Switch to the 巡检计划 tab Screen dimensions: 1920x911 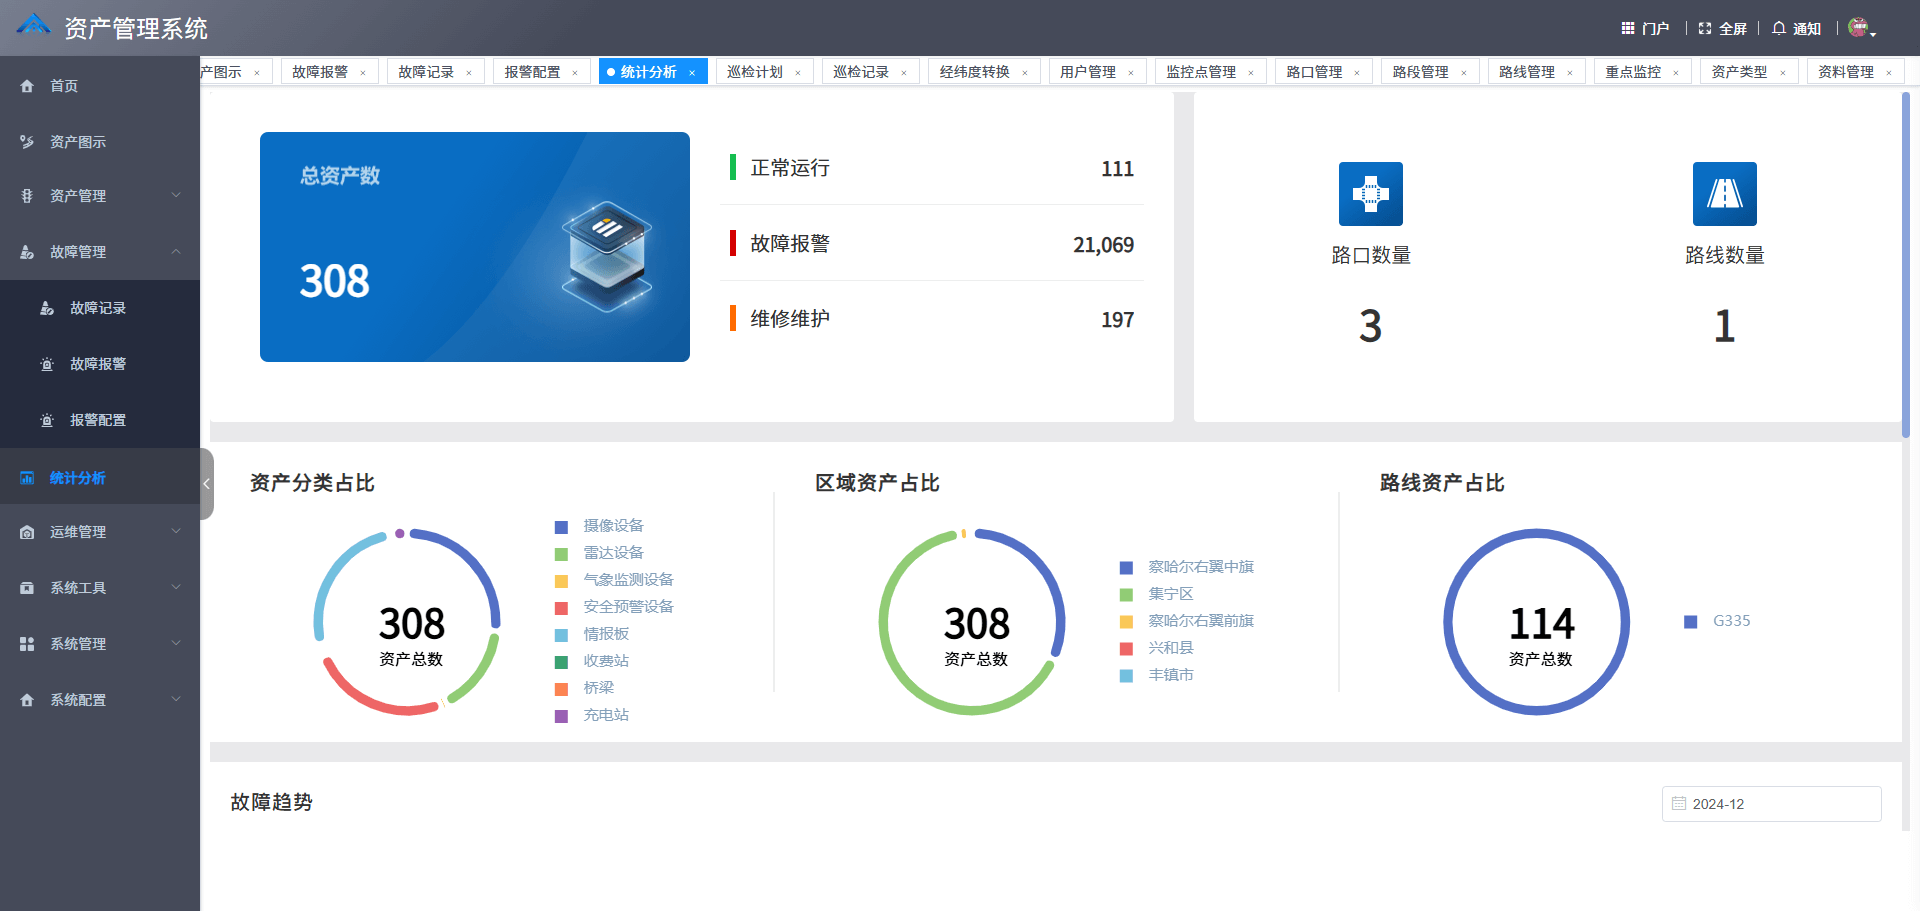coord(757,71)
